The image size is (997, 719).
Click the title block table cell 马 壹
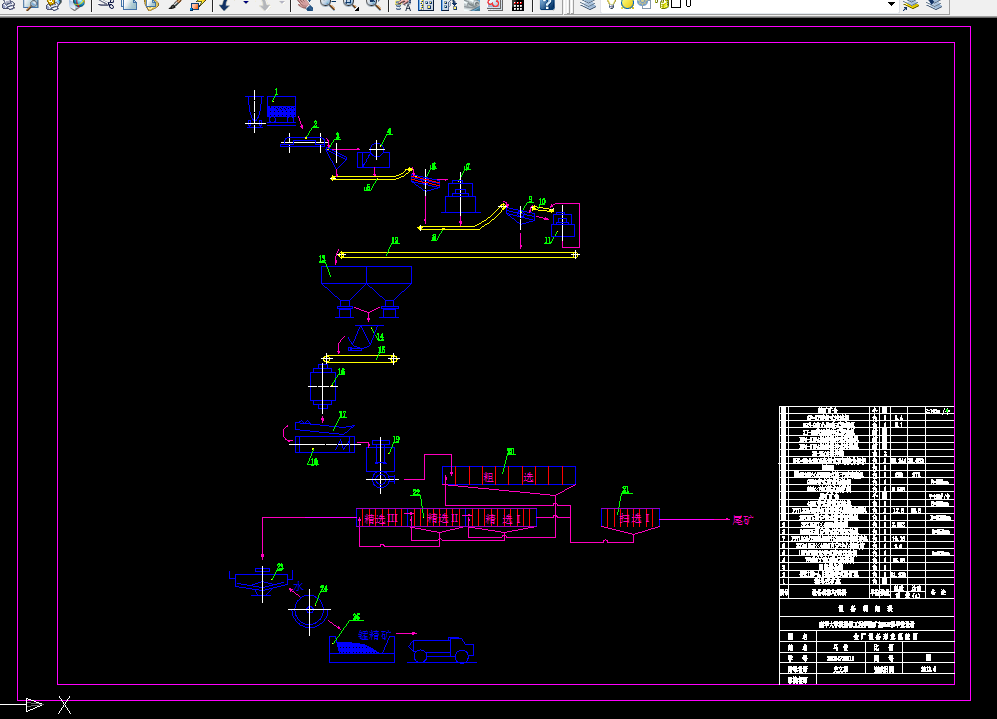pyautogui.click(x=841, y=647)
